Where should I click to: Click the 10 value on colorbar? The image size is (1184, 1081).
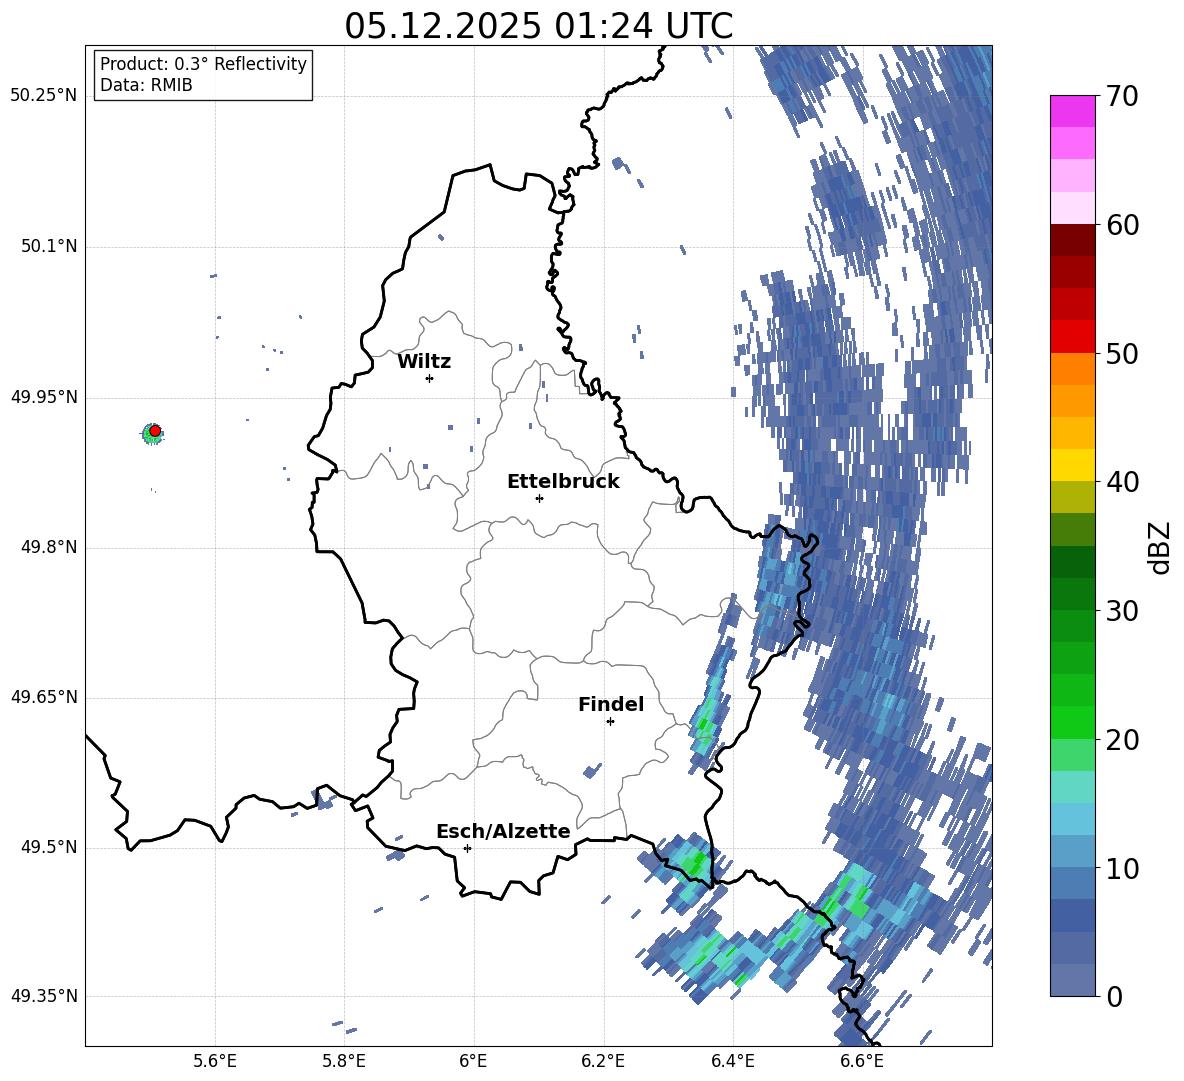[1122, 868]
